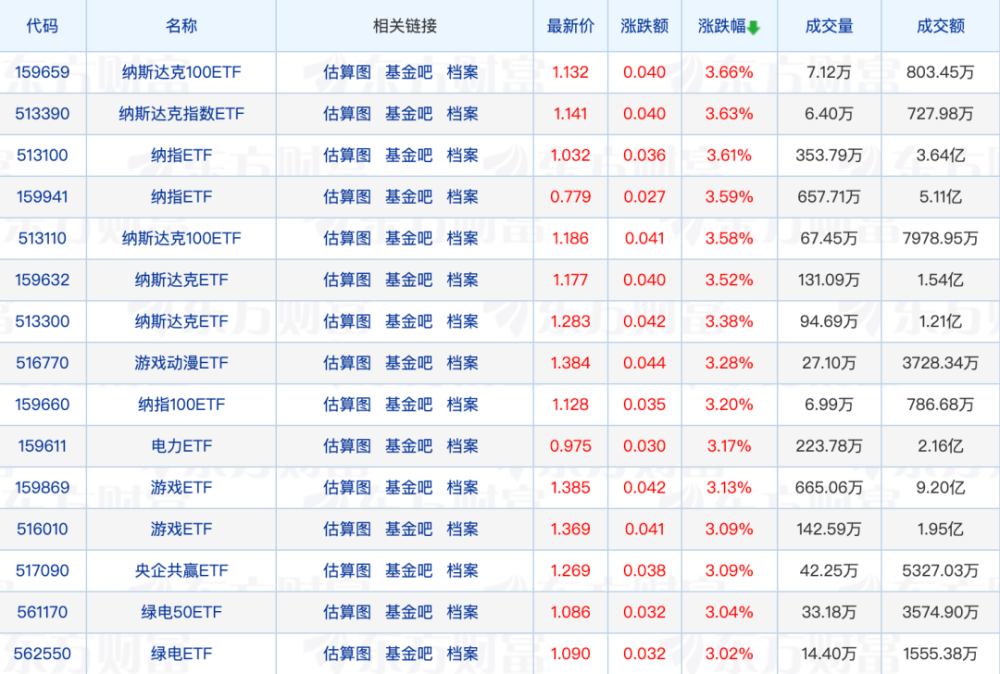Screen dimensions: 1000x674
Task: Open 档案 in the 561170 row
Action: point(462,612)
